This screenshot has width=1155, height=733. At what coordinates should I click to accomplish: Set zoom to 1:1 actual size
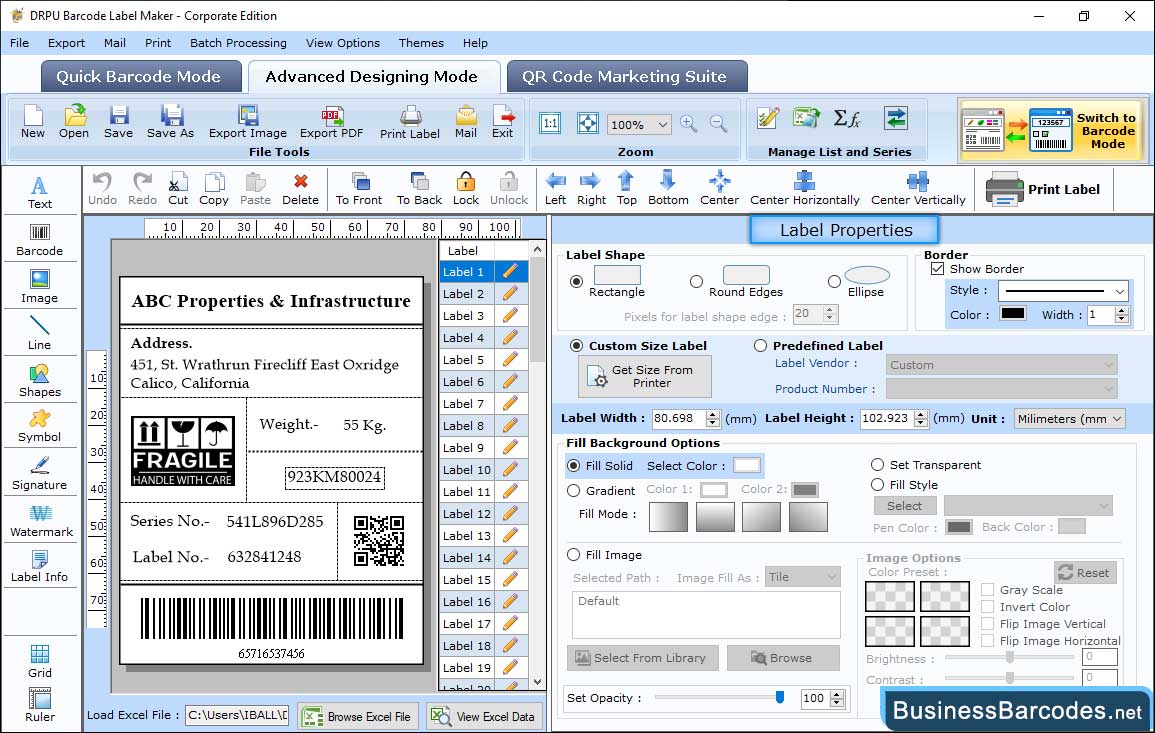[x=550, y=123]
